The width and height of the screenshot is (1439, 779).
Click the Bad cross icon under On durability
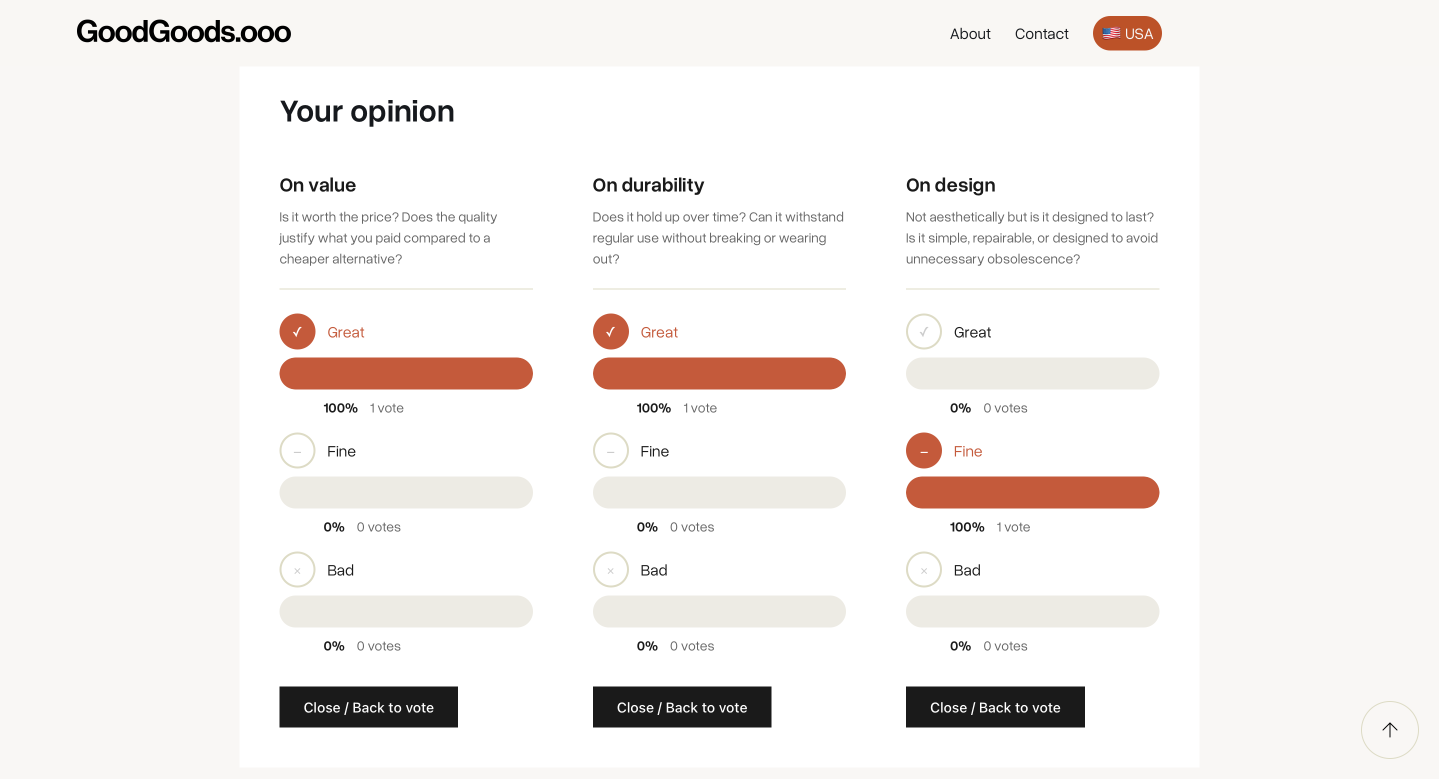click(x=610, y=569)
